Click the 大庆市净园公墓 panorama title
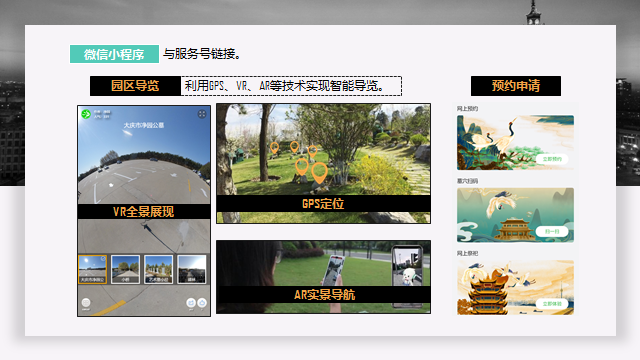Viewport: 640px width, 360px height. [144, 125]
